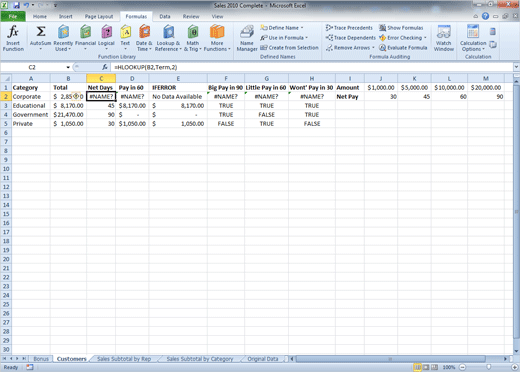Click the Undo icon
This screenshot has width=520, height=372.
pos(26,5)
